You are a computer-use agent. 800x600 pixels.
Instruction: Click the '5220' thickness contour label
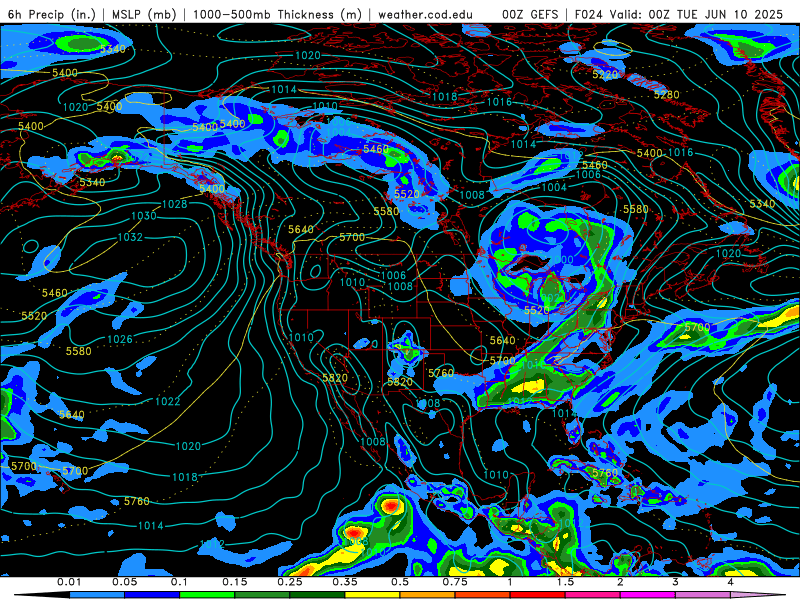point(605,74)
